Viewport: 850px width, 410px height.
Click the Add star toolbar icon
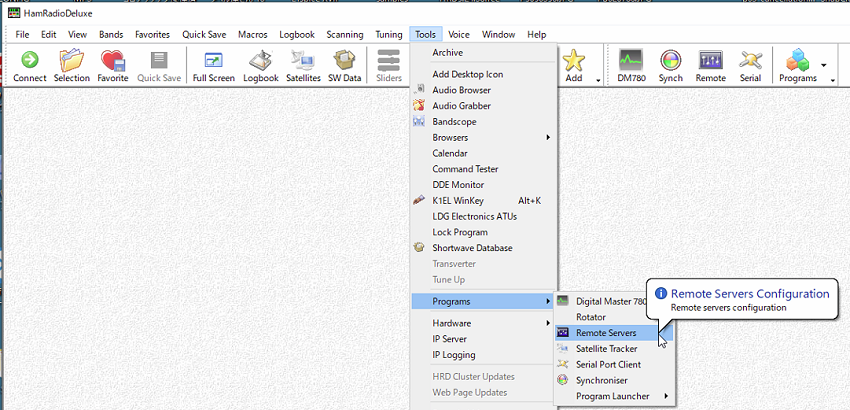pos(574,66)
